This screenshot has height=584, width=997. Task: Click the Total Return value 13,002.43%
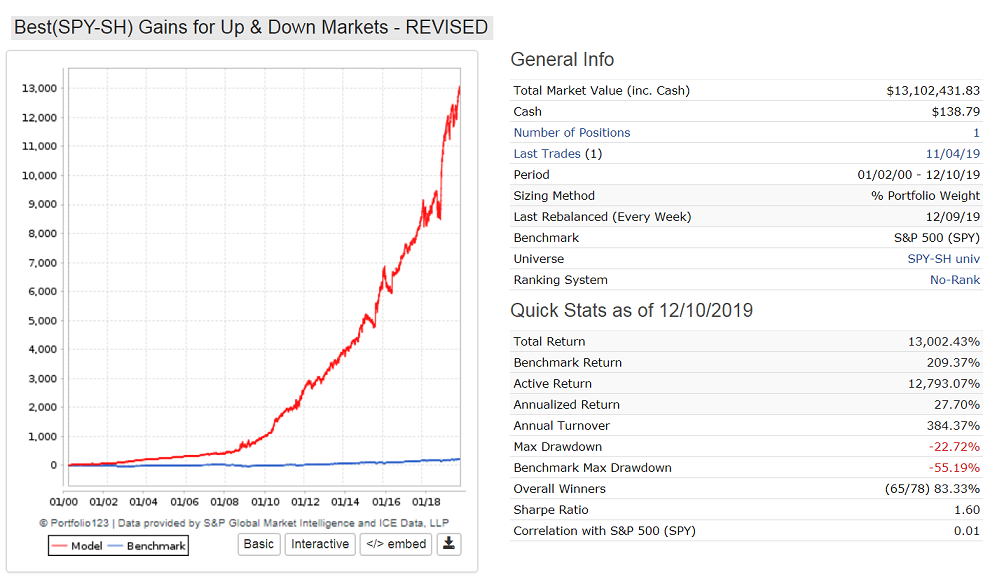point(944,341)
